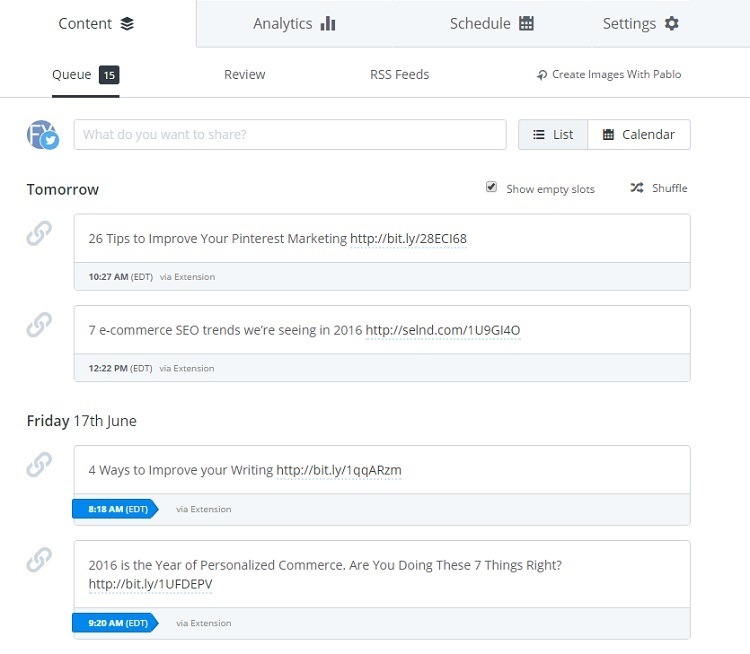
Task: Open the Content tab
Action: click(96, 23)
